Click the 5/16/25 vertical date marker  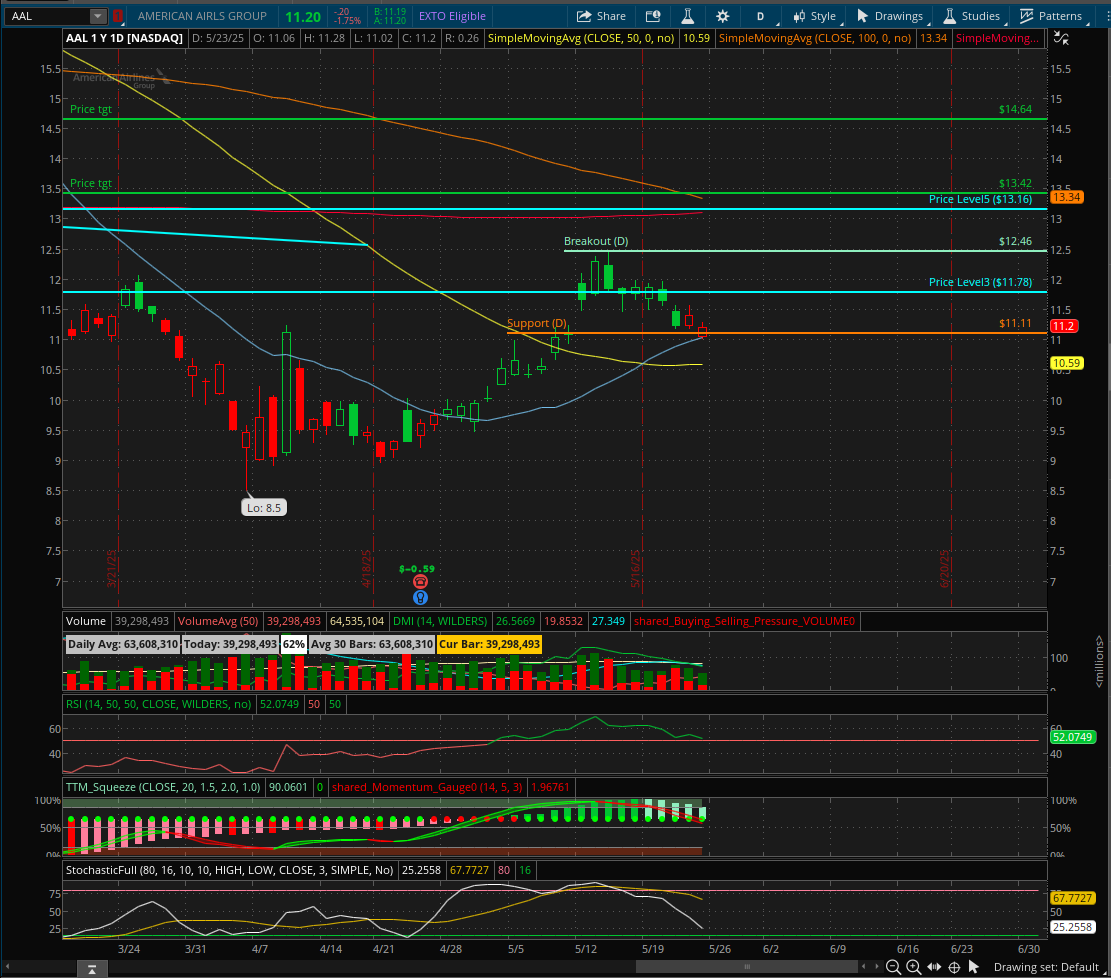click(636, 568)
